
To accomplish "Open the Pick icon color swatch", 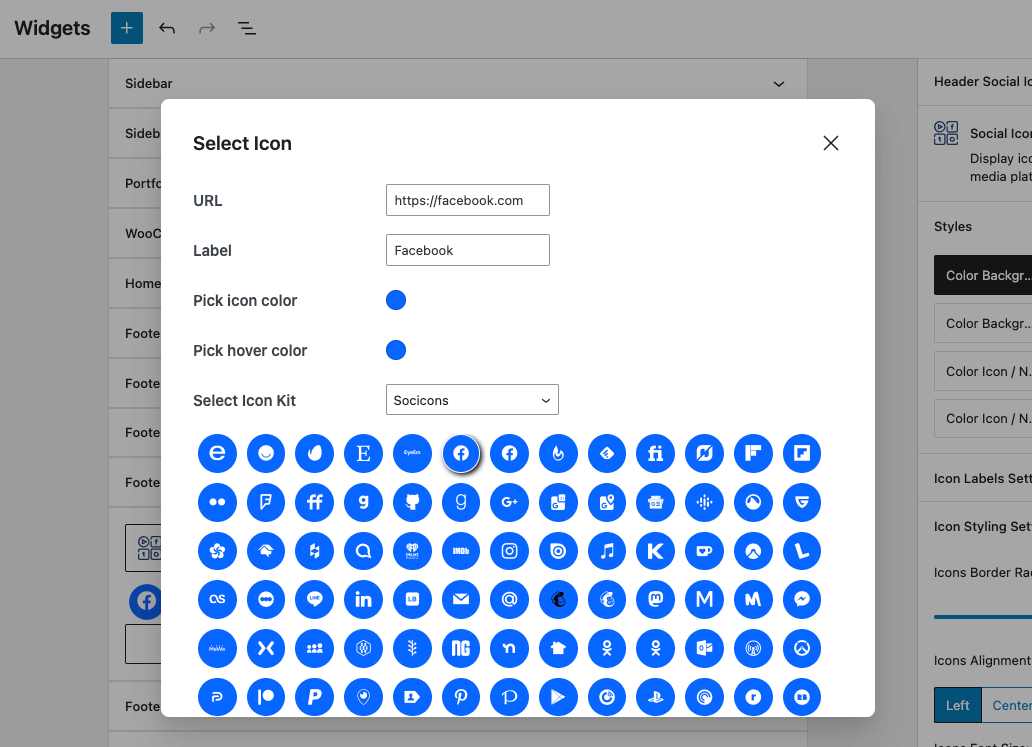I will pos(396,300).
